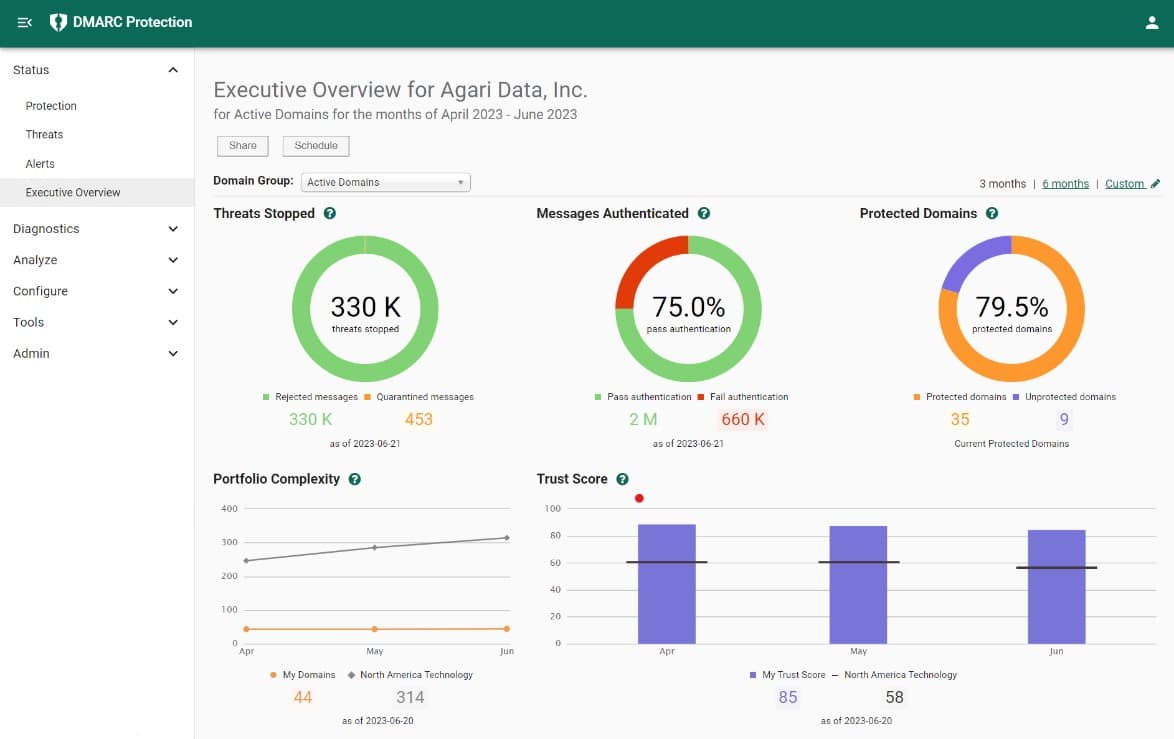Screen dimensions: 1174x739
Task: Click the Fail authentication legend swatch
Action: coord(701,397)
